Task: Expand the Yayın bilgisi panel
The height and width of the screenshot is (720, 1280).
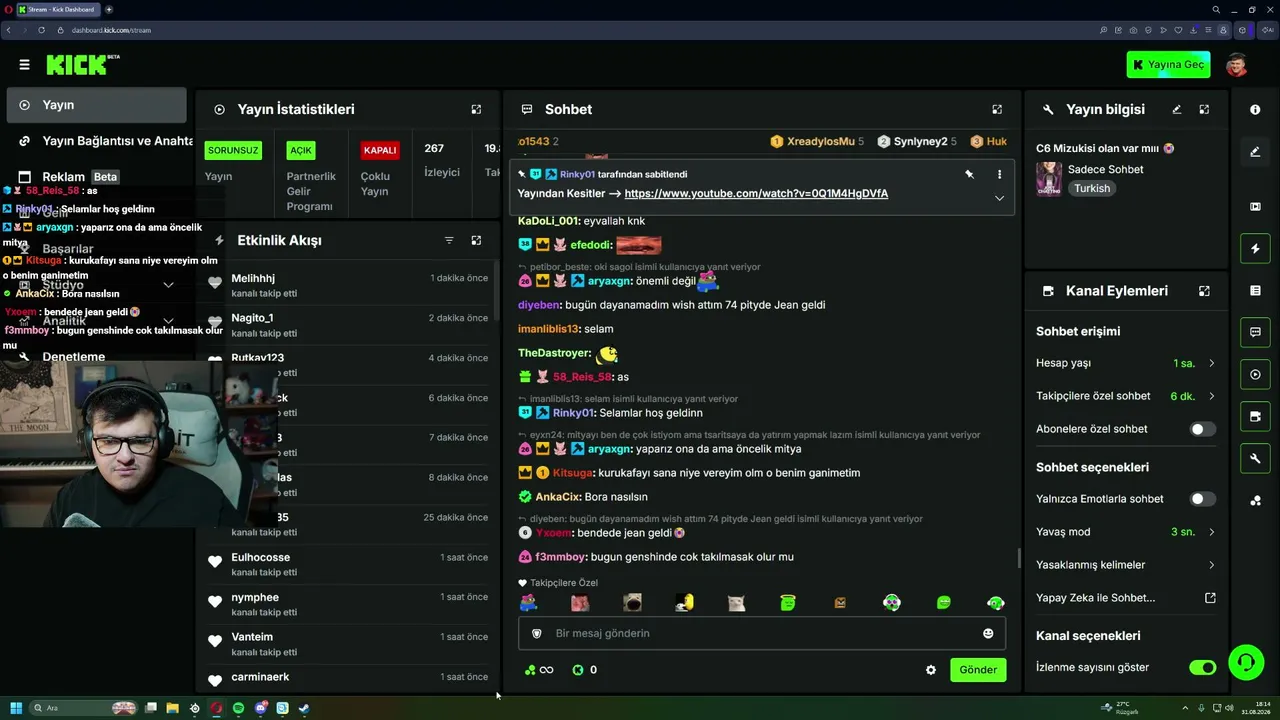Action: click(1204, 109)
